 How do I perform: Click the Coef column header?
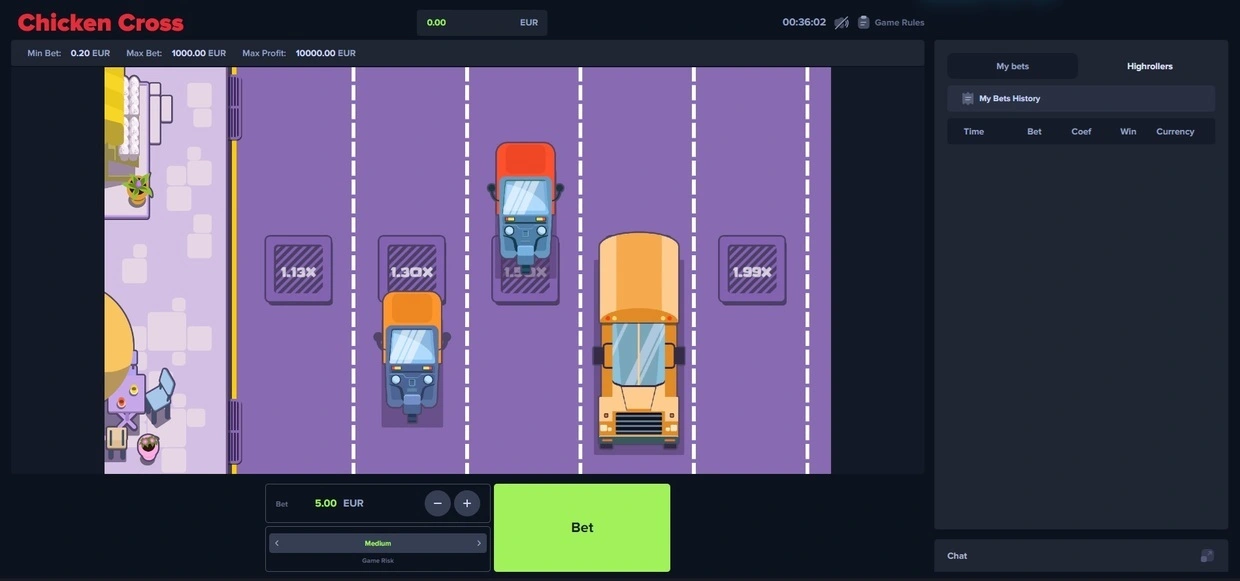(x=1081, y=131)
